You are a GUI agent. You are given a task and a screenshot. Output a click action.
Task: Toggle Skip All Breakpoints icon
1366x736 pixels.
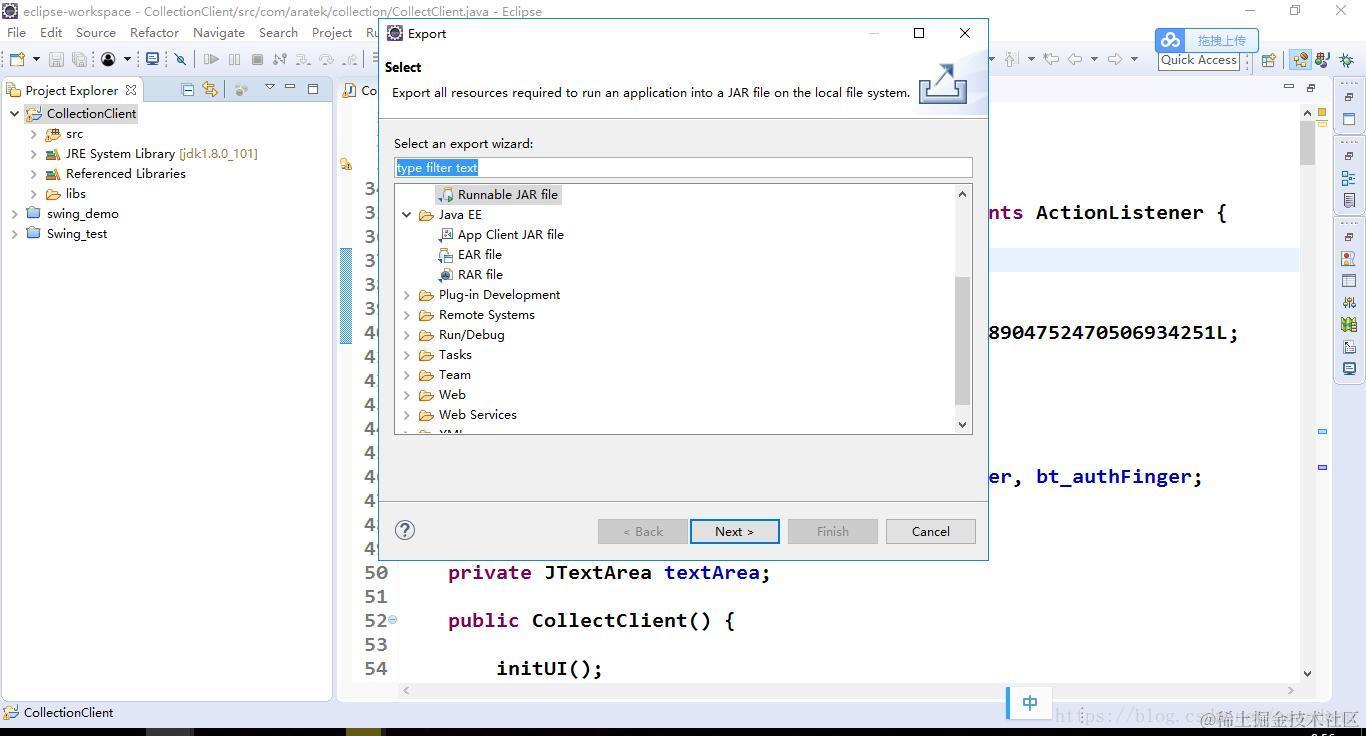[x=180, y=60]
